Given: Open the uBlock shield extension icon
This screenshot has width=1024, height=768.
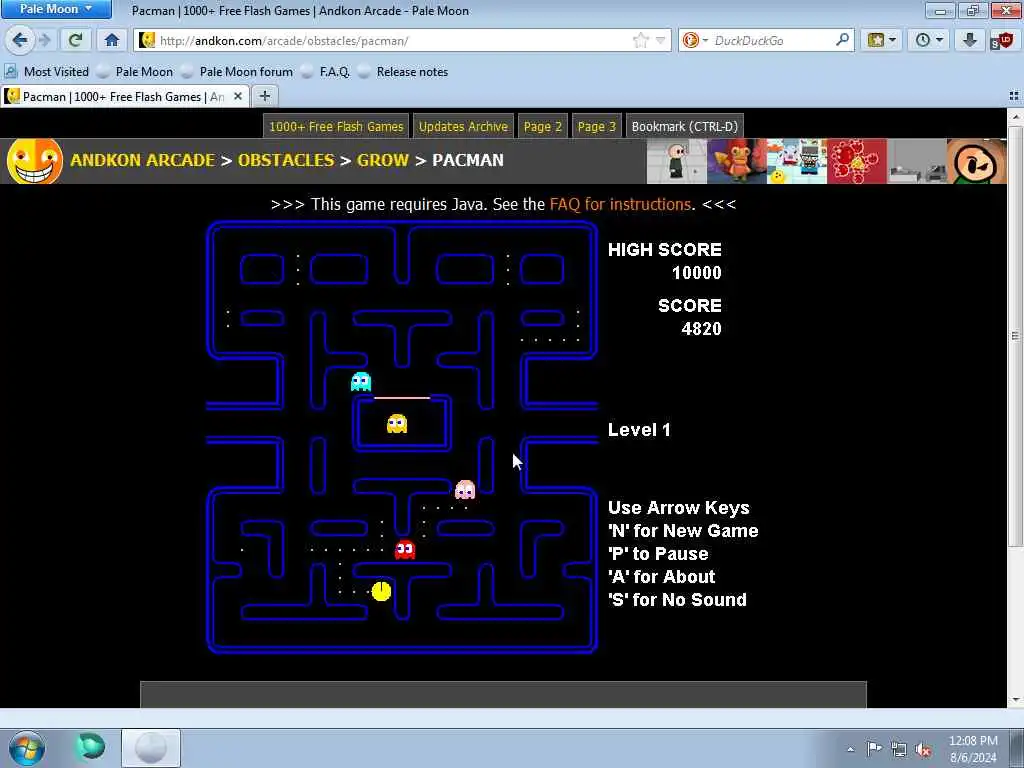Looking at the screenshot, I should click(1001, 40).
